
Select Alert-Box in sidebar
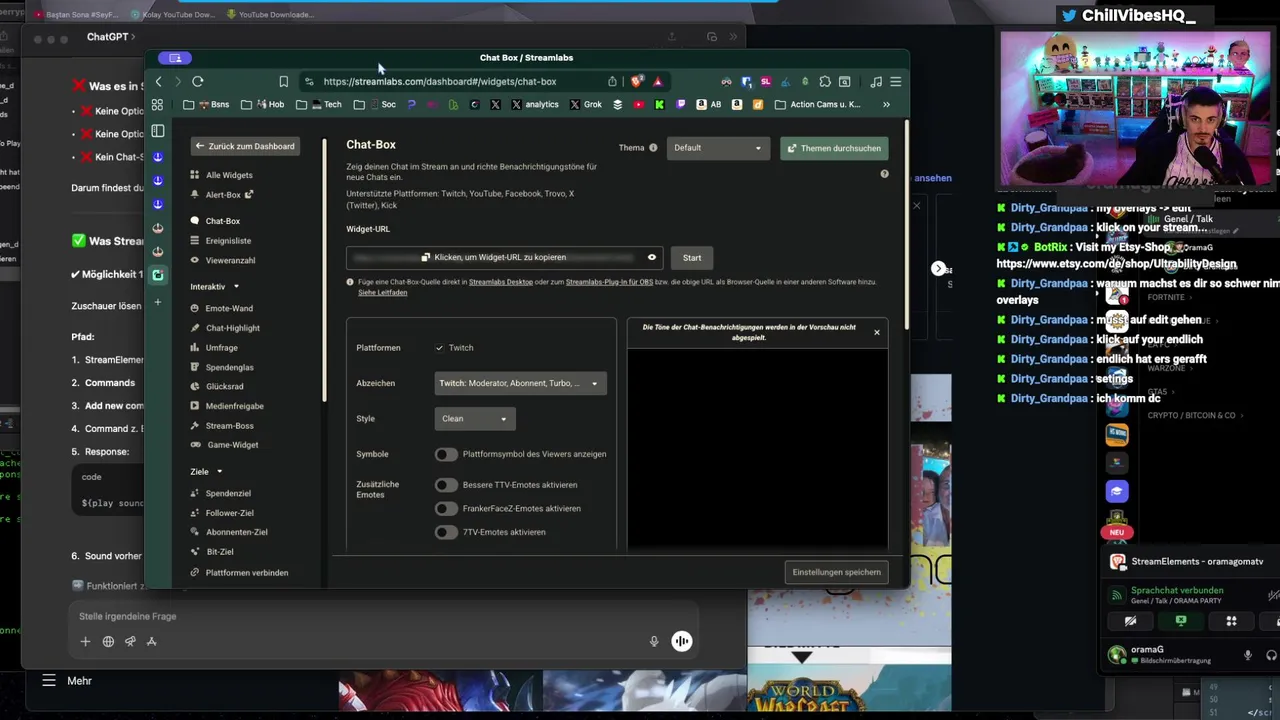(x=222, y=195)
